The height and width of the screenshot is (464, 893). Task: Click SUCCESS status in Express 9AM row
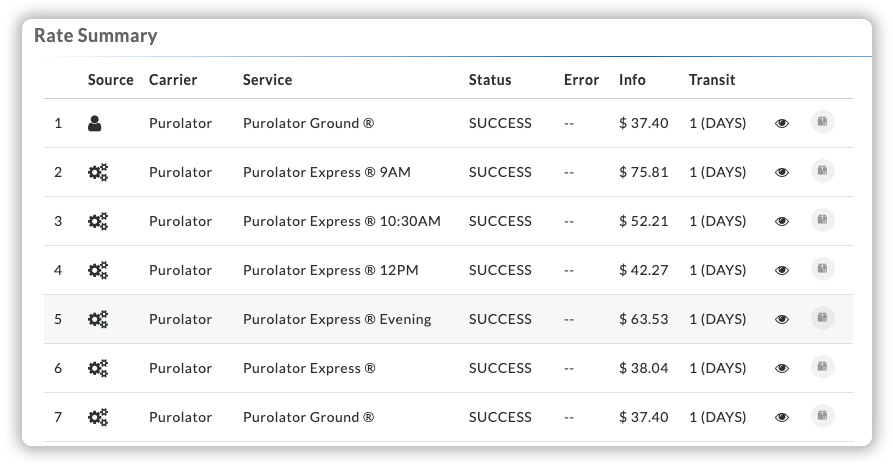(x=500, y=172)
